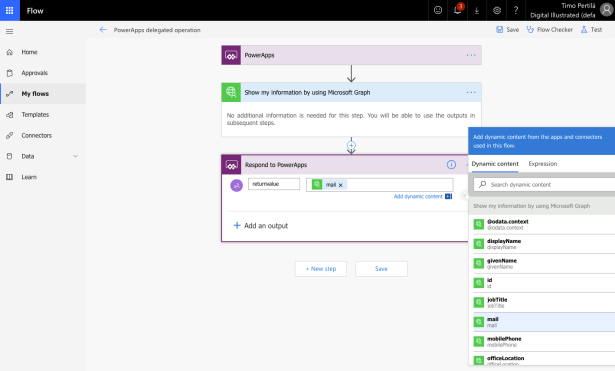
Task: Open the PowerApps step ellipsis menu
Action: pyautogui.click(x=471, y=55)
